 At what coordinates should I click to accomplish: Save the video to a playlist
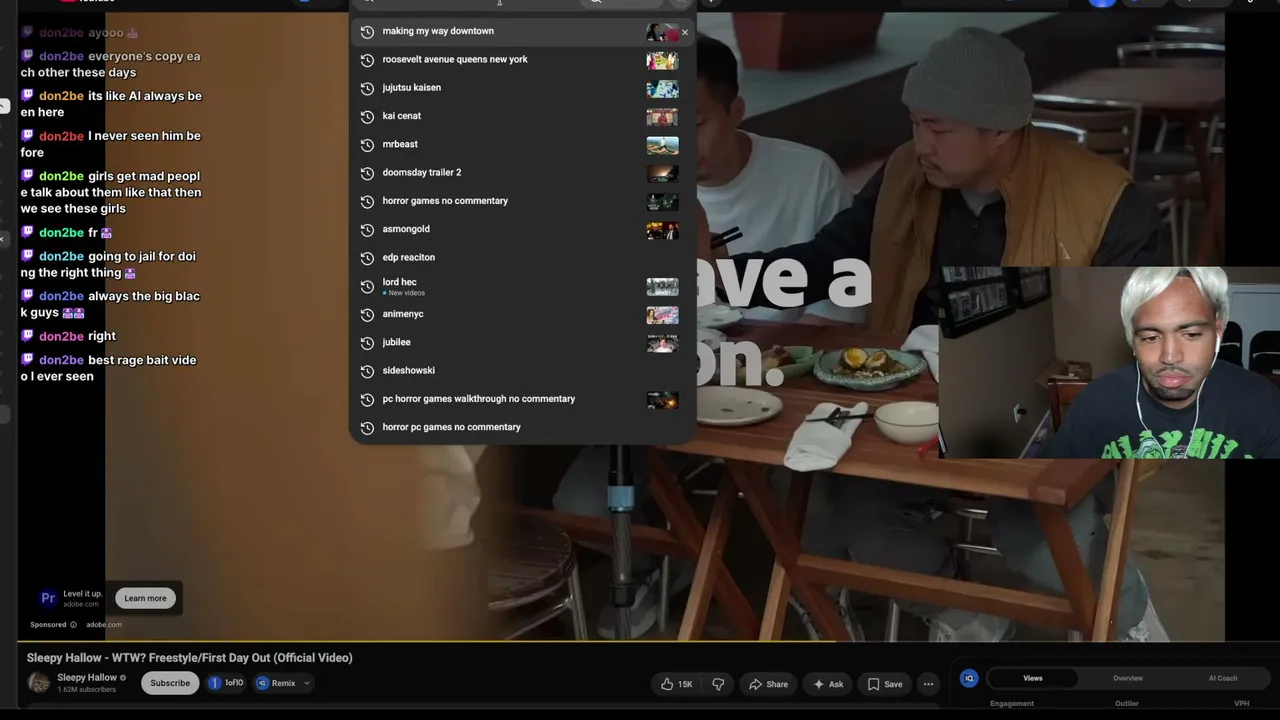[x=884, y=684]
